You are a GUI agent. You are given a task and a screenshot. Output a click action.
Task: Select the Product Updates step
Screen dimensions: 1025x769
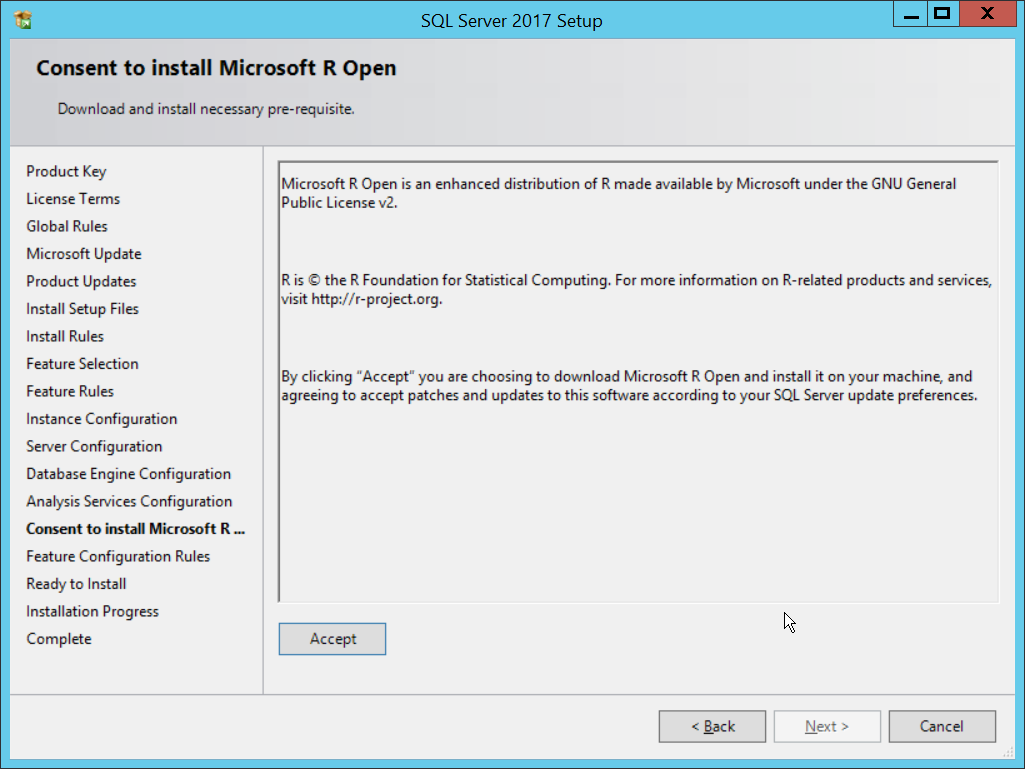[81, 281]
